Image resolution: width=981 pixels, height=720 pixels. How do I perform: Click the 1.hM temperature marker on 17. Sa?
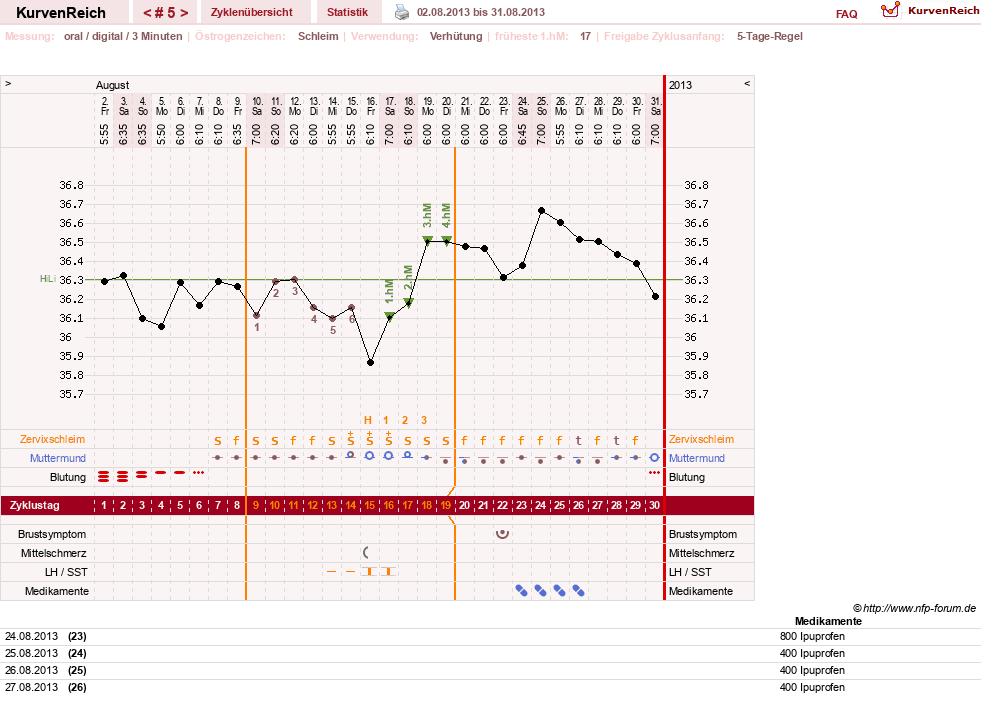[x=389, y=317]
